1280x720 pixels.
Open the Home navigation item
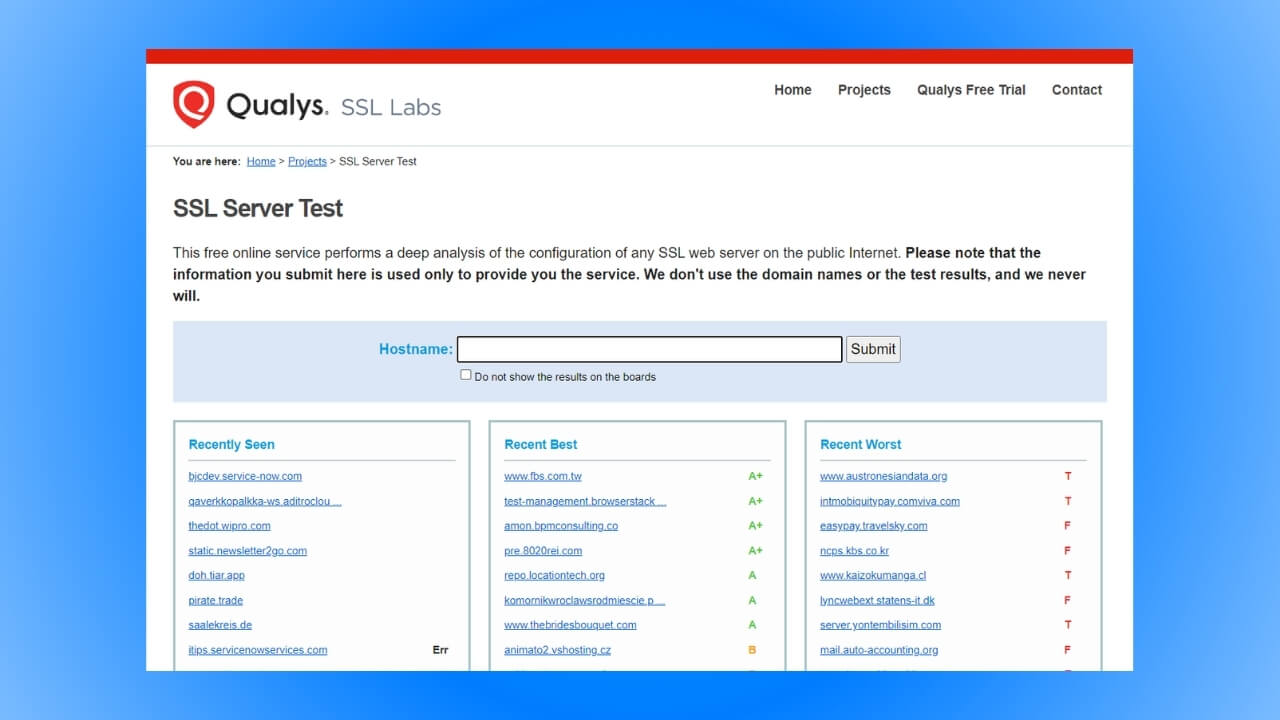[793, 90]
